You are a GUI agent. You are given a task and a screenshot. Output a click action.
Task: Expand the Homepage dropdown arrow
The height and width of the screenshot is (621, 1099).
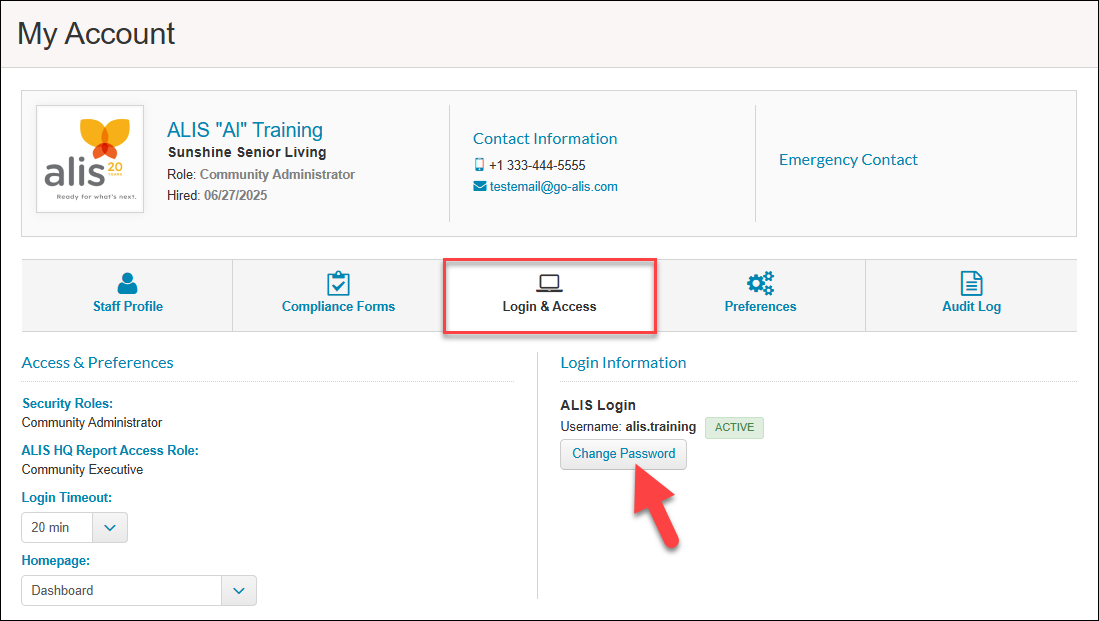(x=239, y=591)
